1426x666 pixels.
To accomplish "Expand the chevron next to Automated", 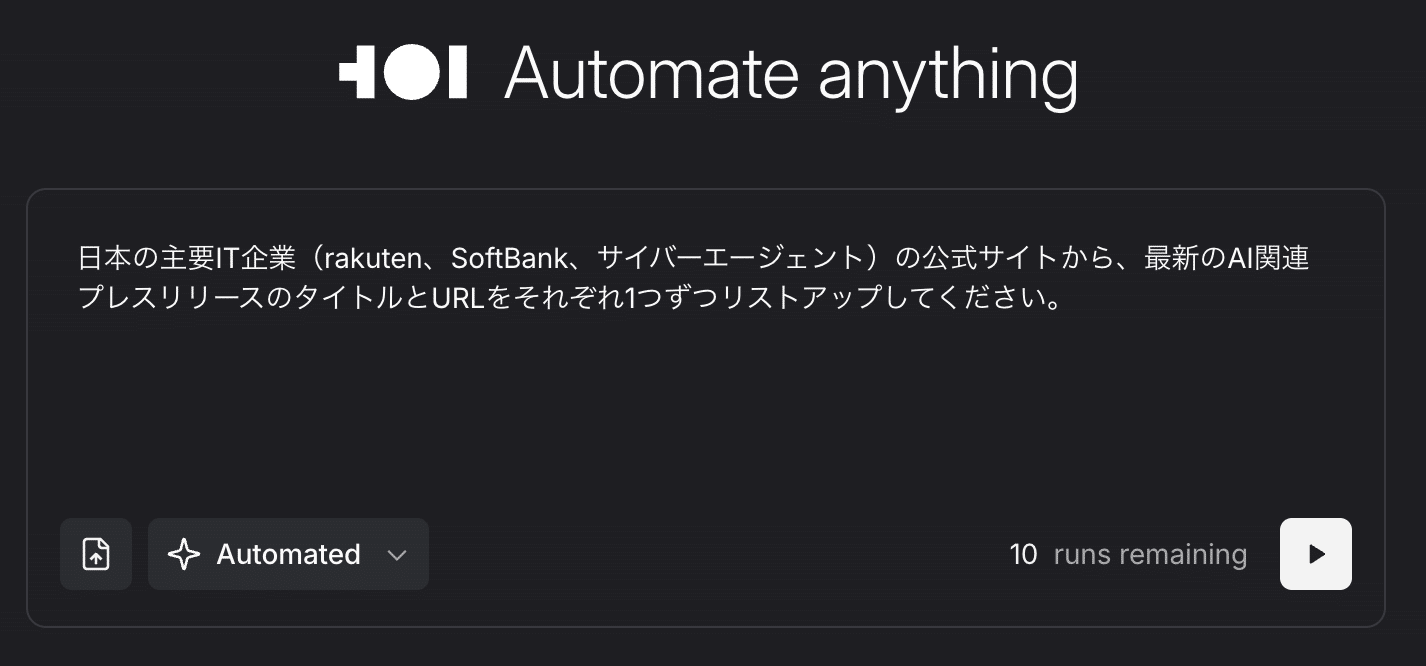I will (x=397, y=555).
